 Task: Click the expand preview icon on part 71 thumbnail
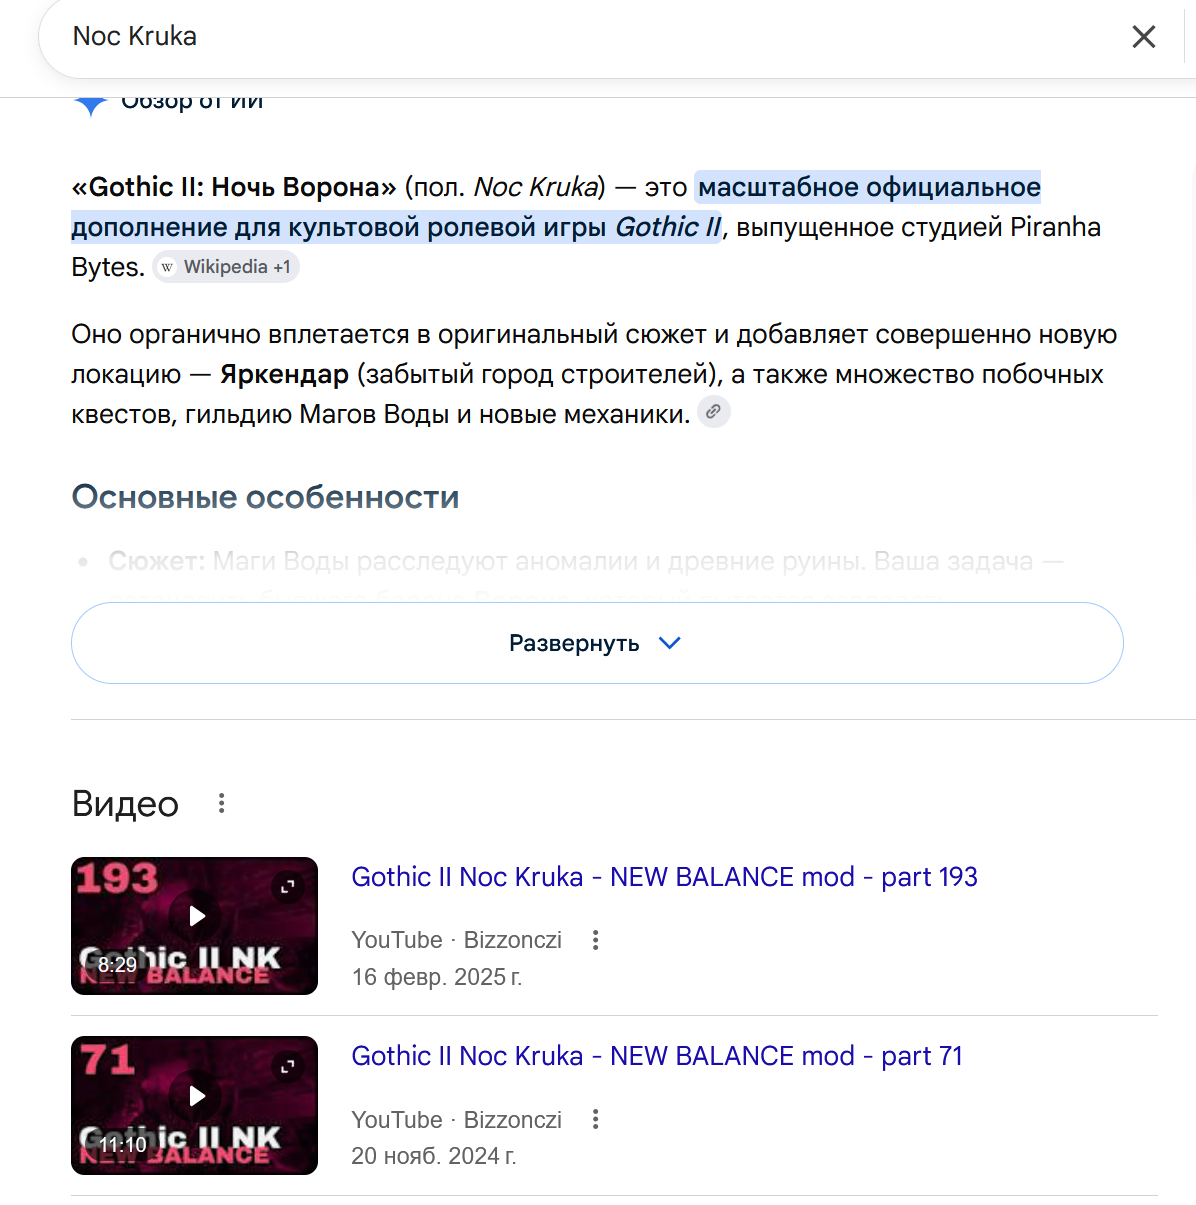coord(288,1067)
